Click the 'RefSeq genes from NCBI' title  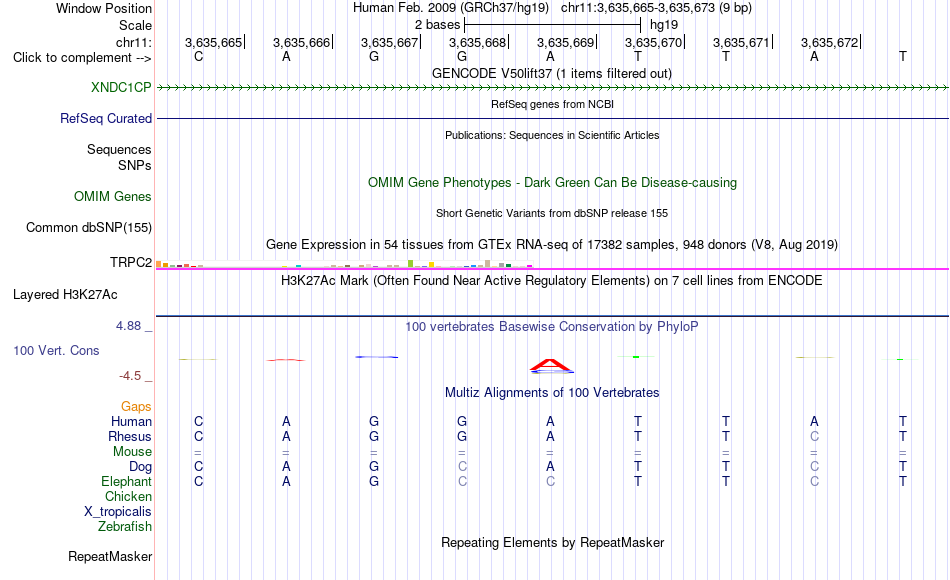[552, 104]
